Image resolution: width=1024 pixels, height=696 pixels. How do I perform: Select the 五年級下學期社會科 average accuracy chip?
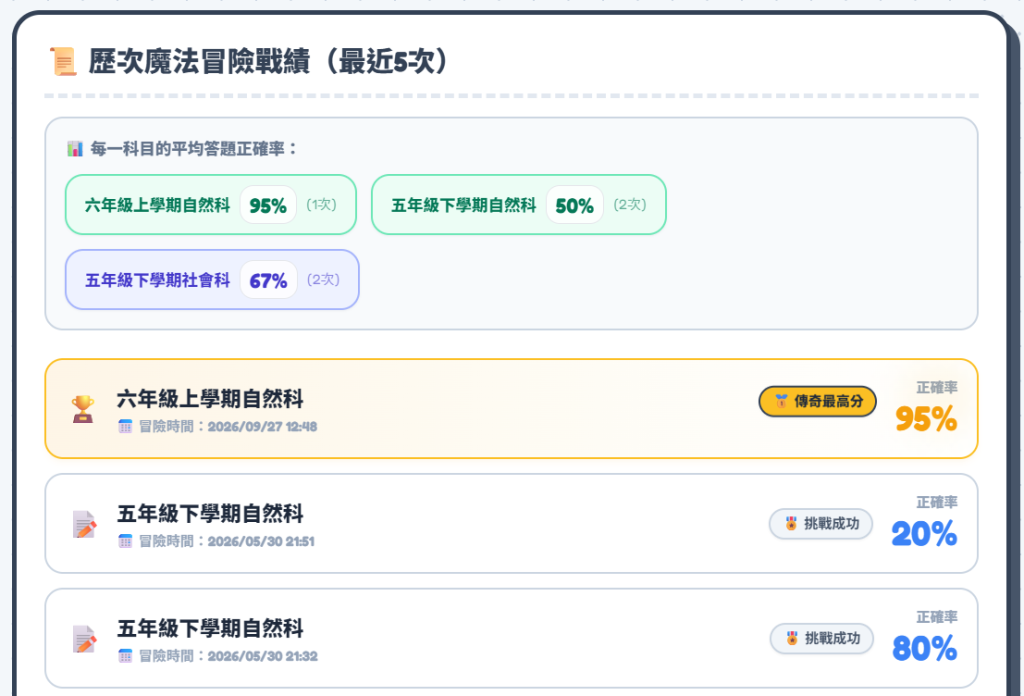tap(212, 279)
